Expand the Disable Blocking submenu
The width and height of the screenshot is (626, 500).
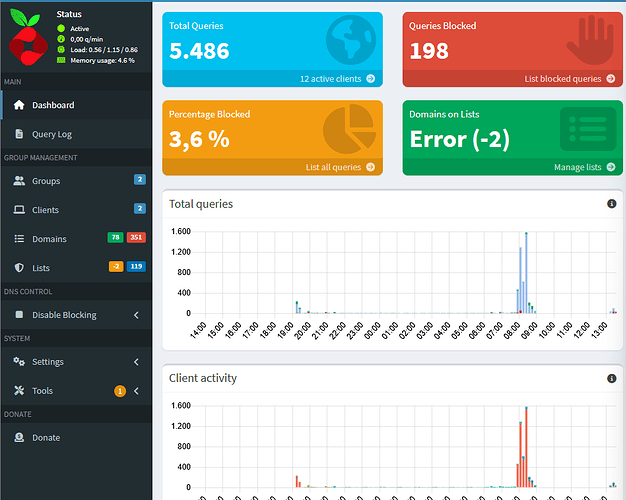pos(136,315)
